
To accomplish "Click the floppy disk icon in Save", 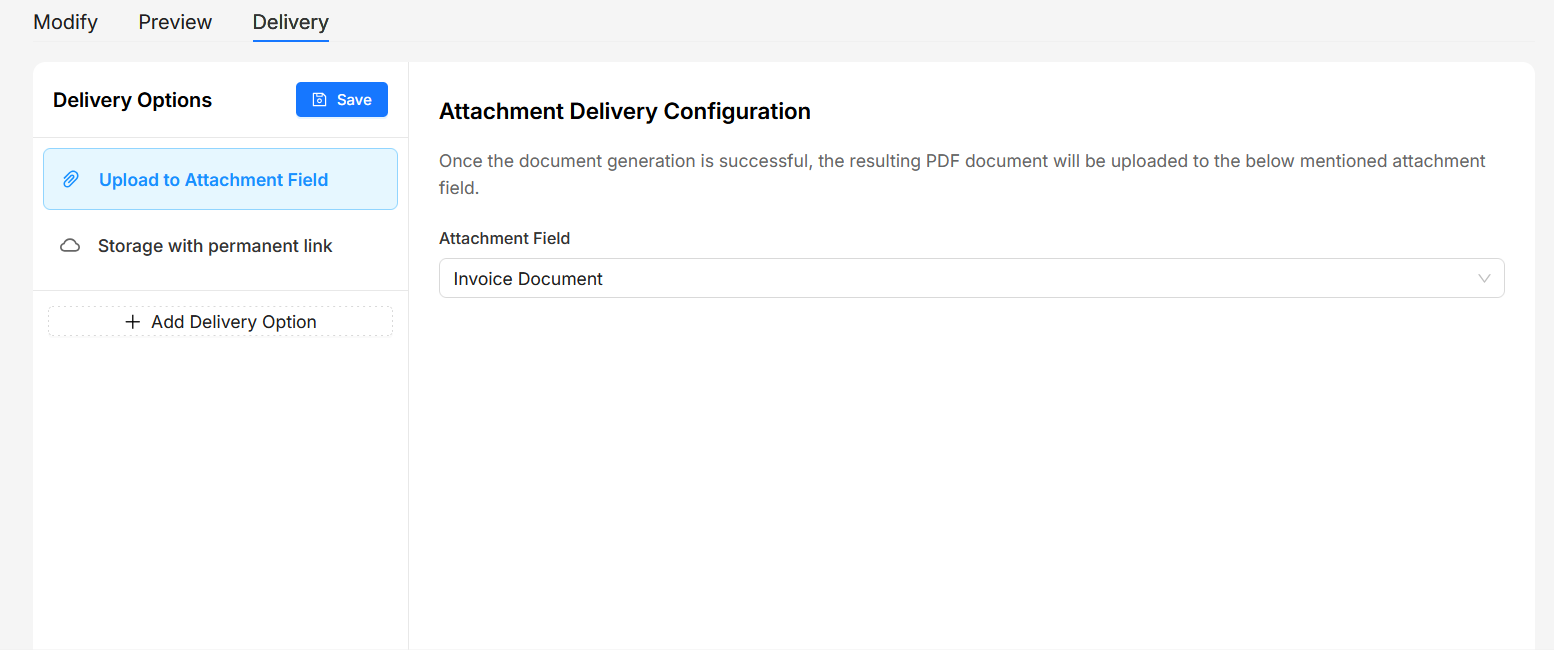I will click(320, 100).
